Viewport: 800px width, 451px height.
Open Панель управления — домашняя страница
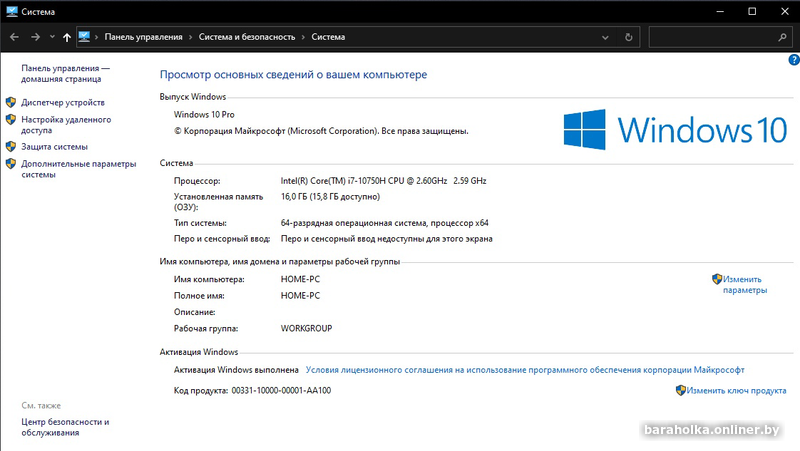(x=65, y=73)
